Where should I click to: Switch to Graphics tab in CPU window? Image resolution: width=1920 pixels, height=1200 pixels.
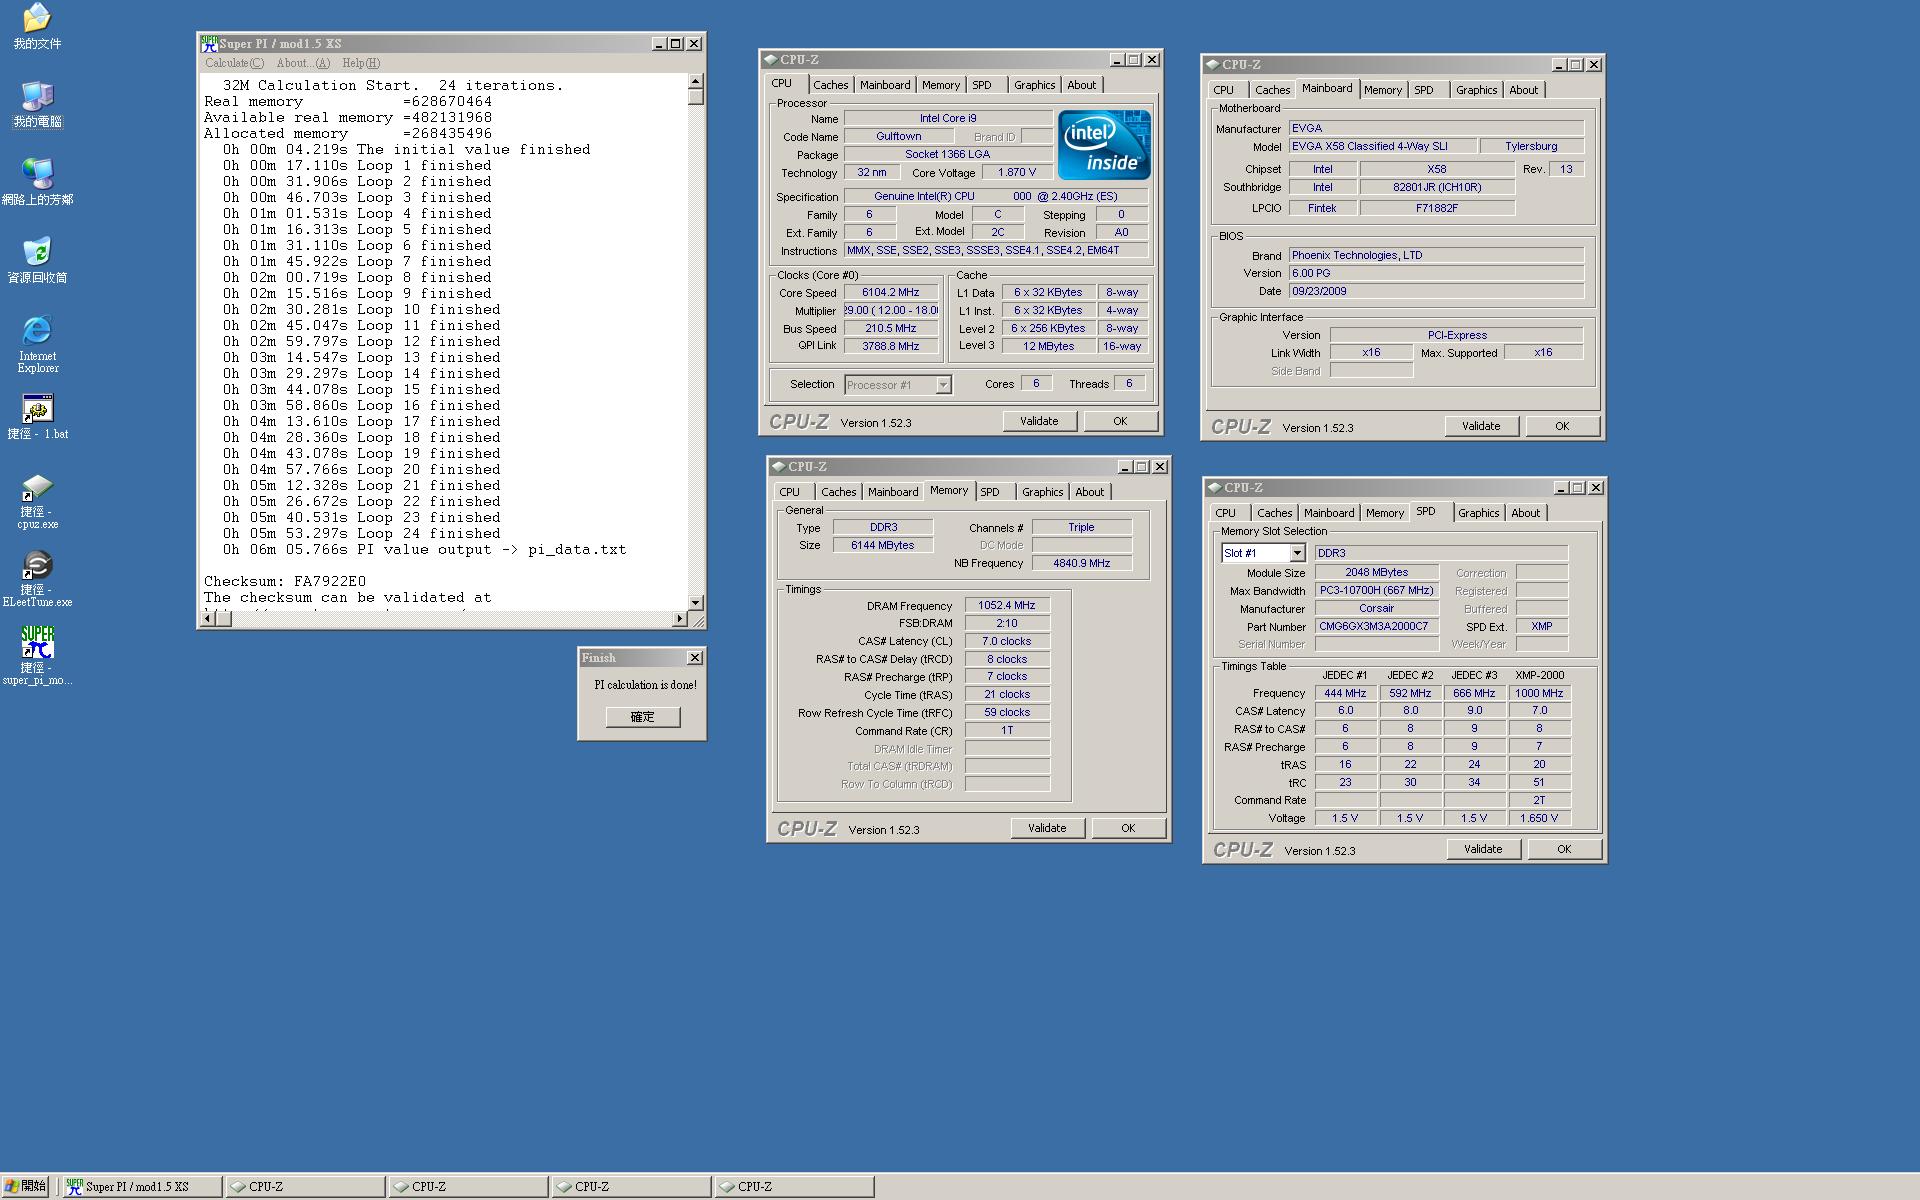coord(1034,85)
